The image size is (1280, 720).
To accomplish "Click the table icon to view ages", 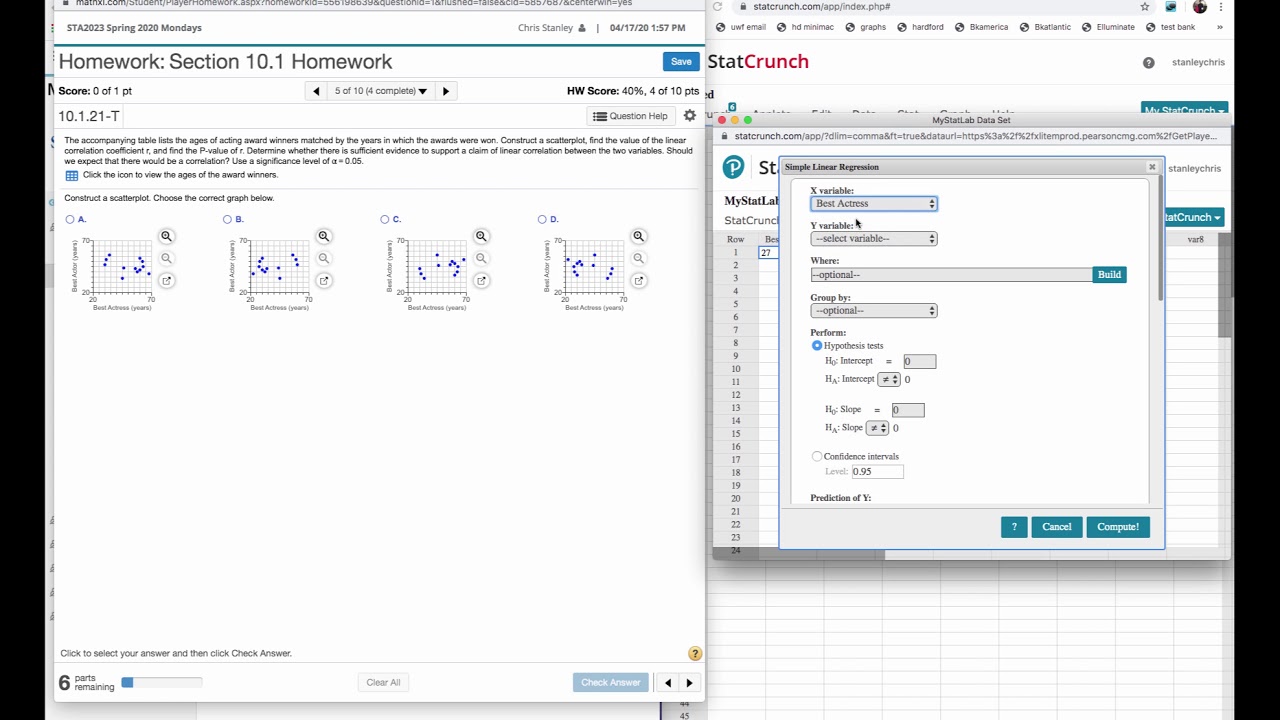I will click(x=72, y=175).
